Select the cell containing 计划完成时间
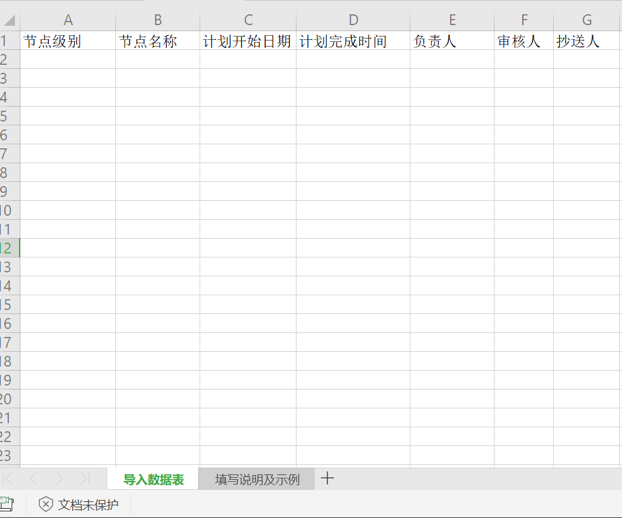This screenshot has height=518, width=622. pos(353,41)
